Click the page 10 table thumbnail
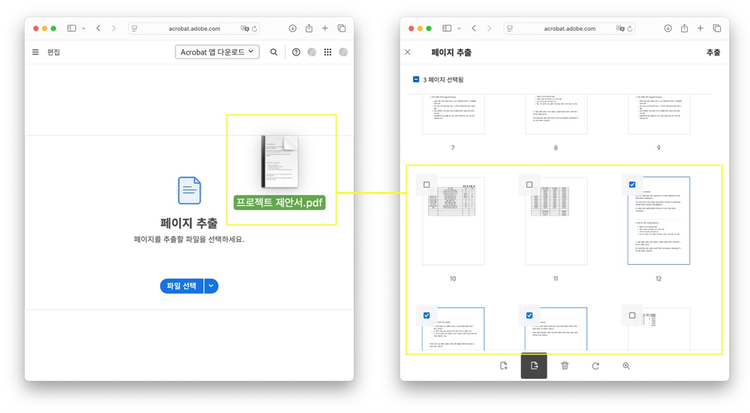The height and width of the screenshot is (413, 750). tap(453, 221)
